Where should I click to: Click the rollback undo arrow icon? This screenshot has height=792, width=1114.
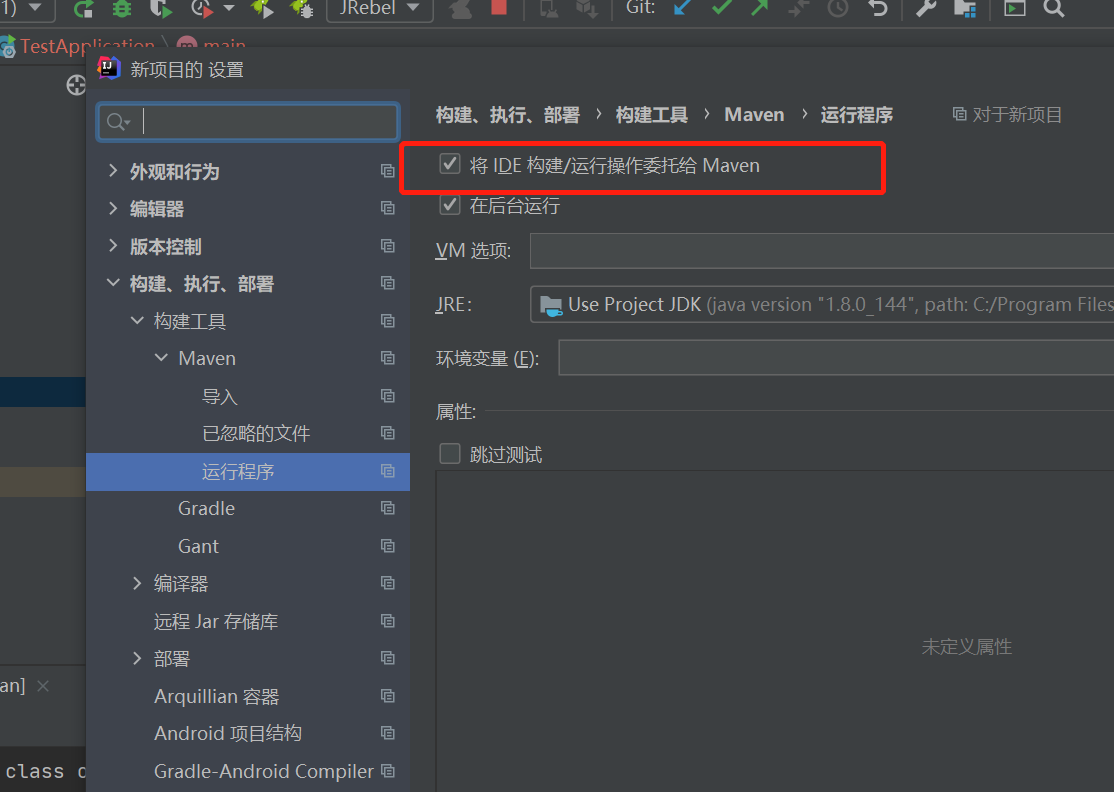coord(878,9)
